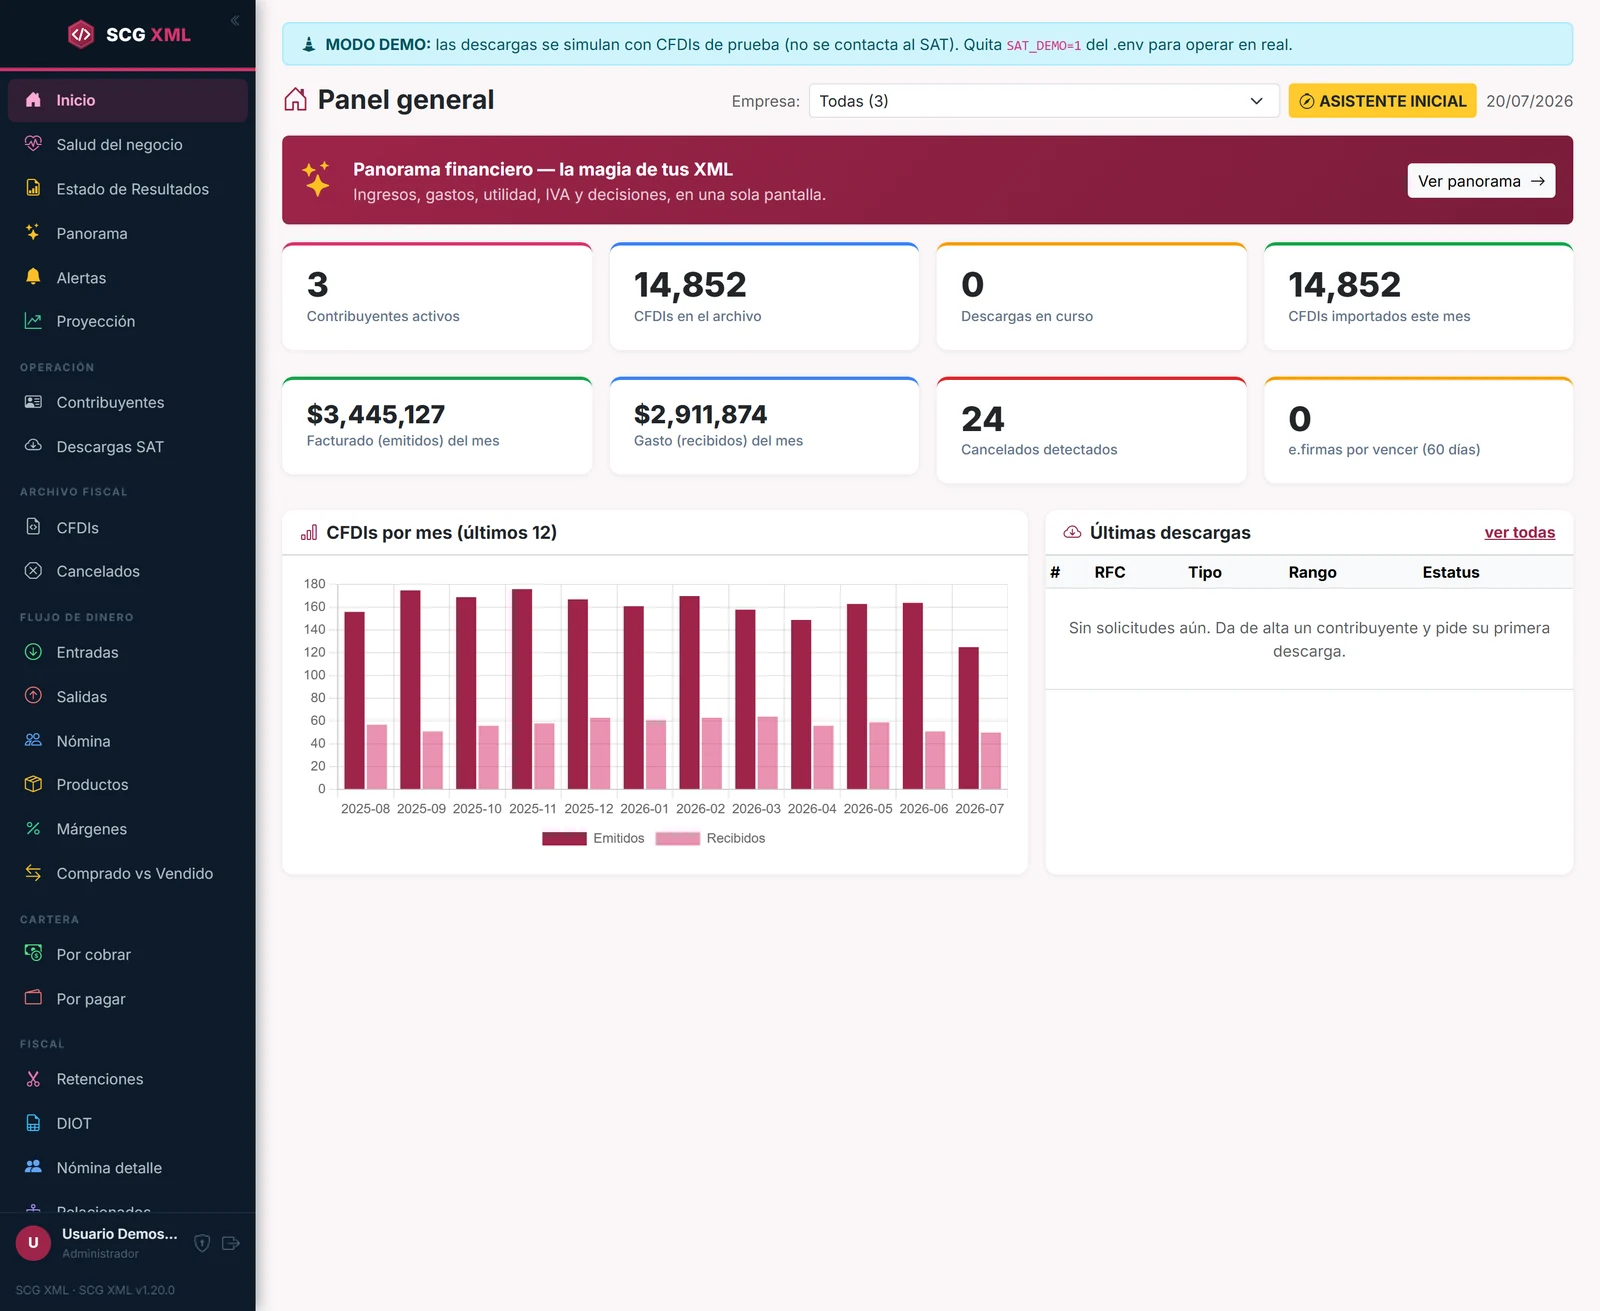This screenshot has height=1311, width=1600.
Task: Open the CFDIs document icon
Action: point(33,527)
